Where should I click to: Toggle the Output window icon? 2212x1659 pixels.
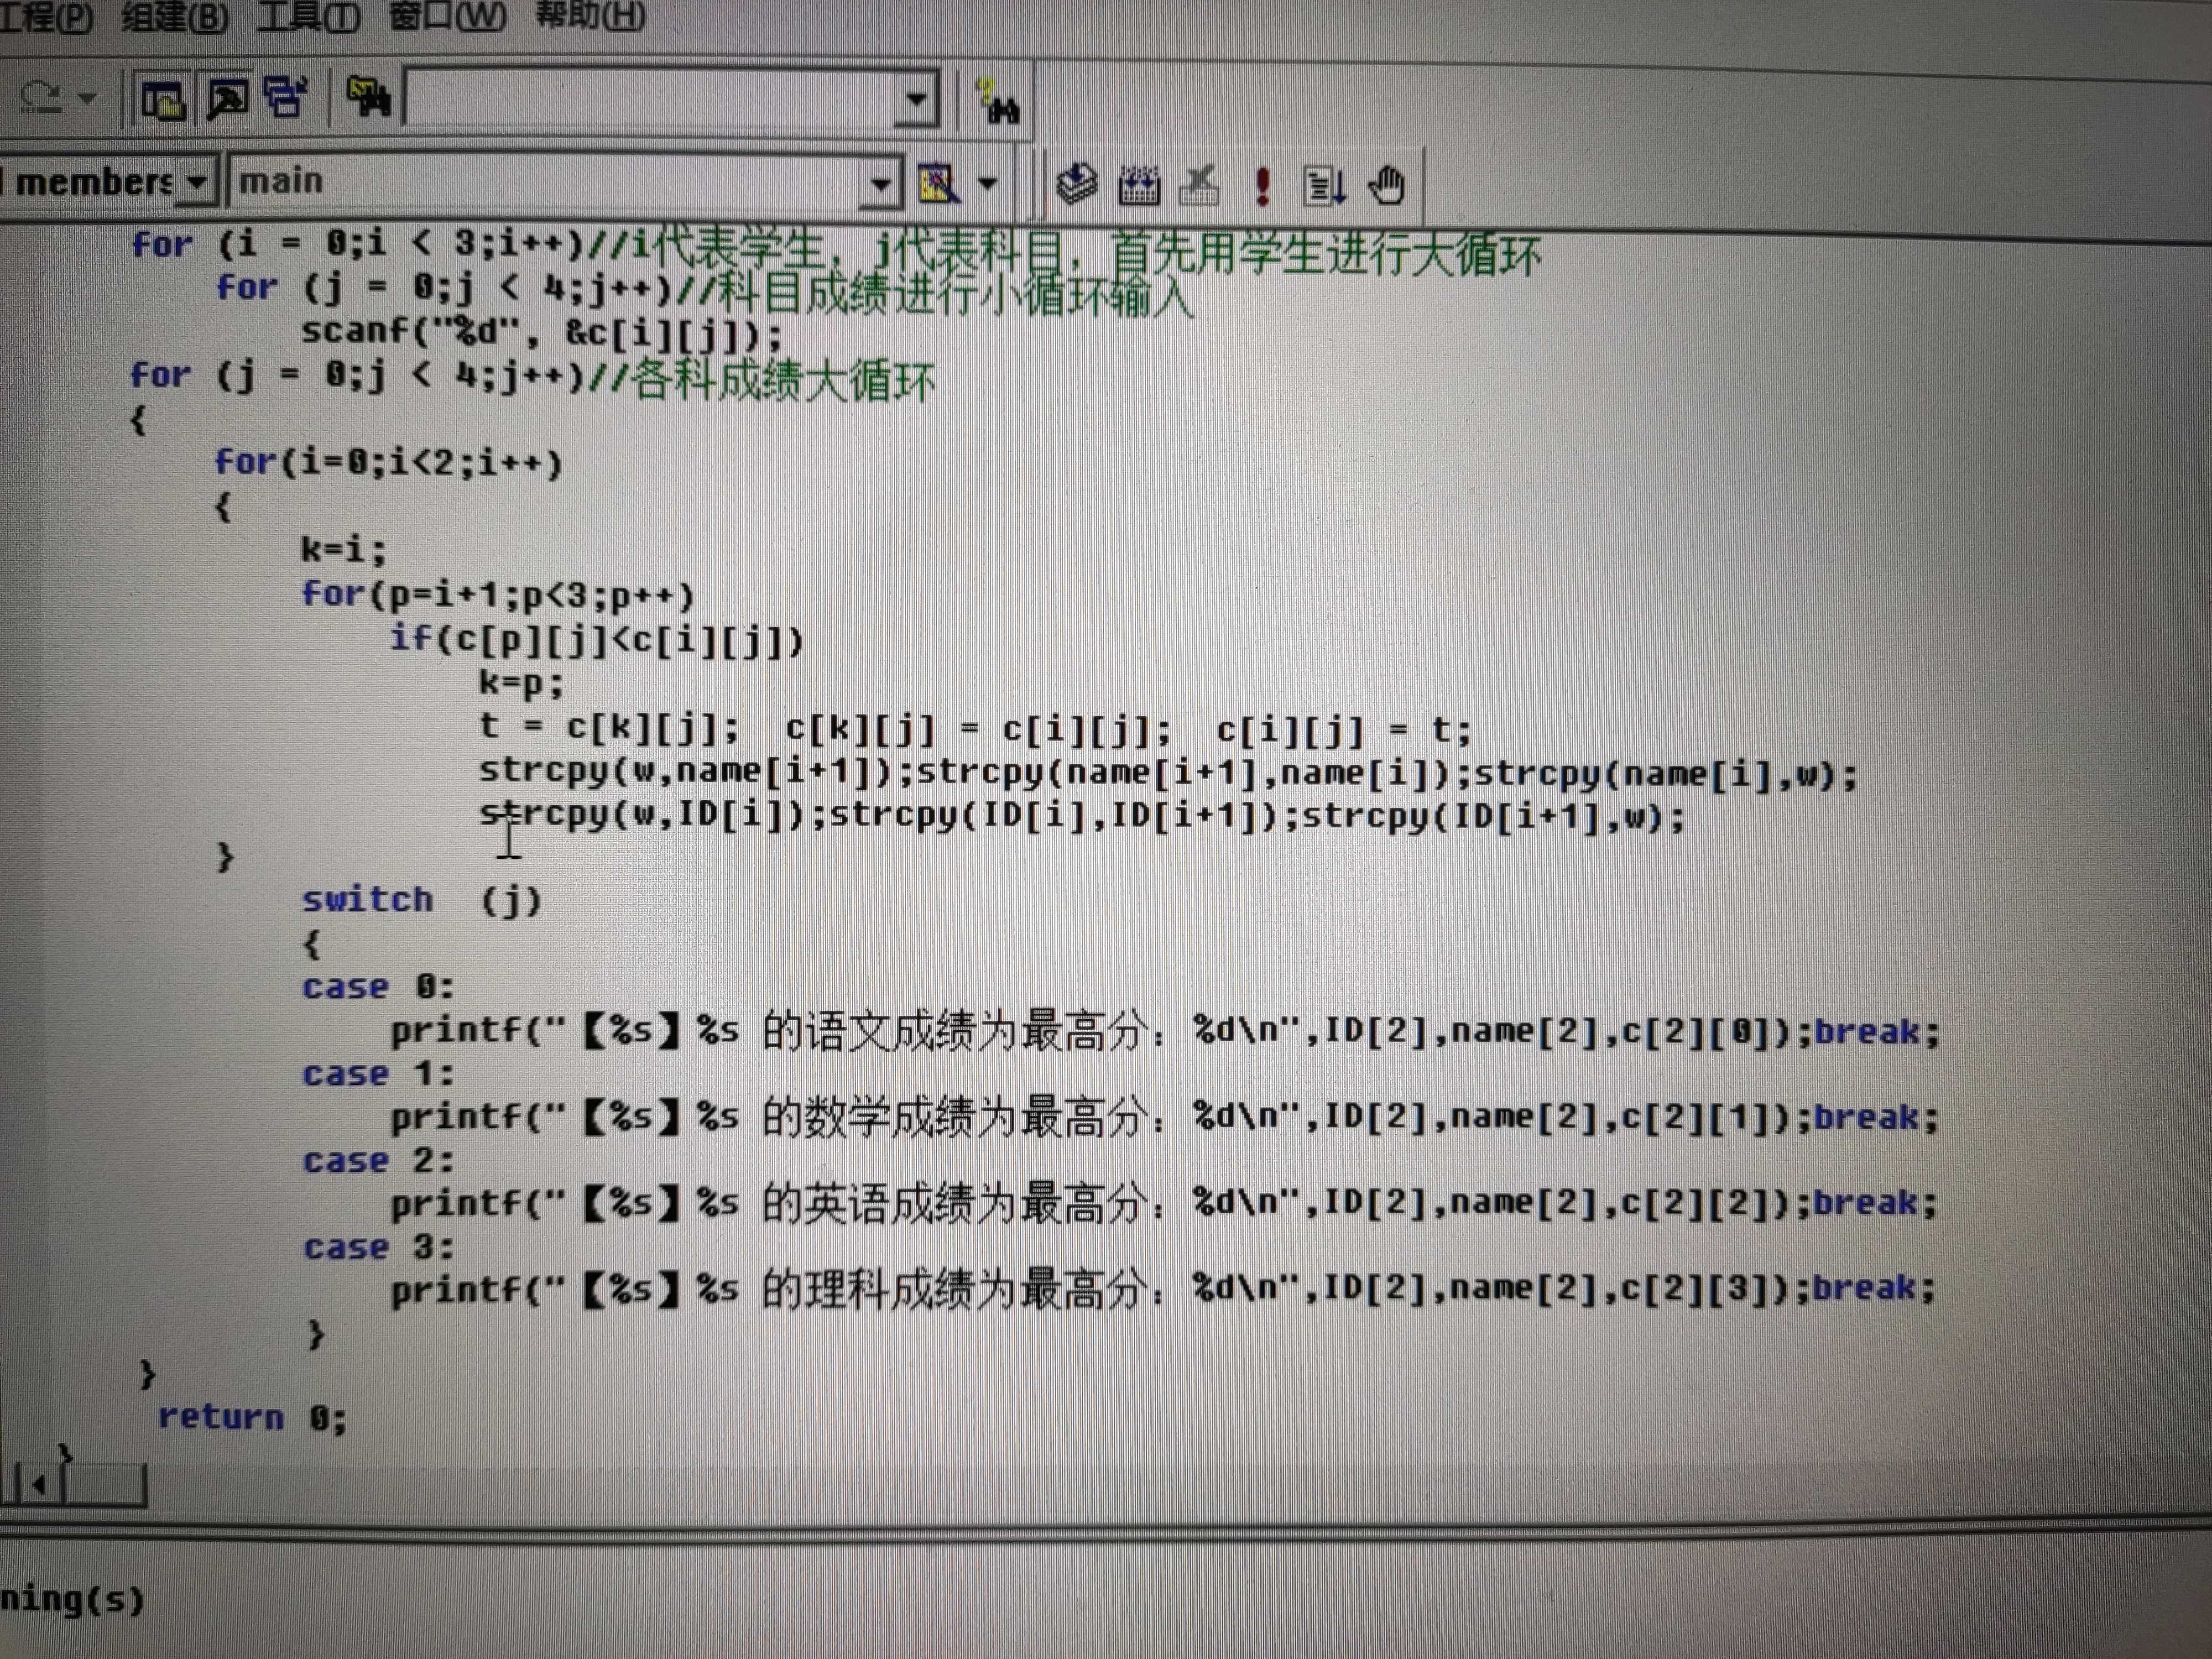(x=227, y=99)
